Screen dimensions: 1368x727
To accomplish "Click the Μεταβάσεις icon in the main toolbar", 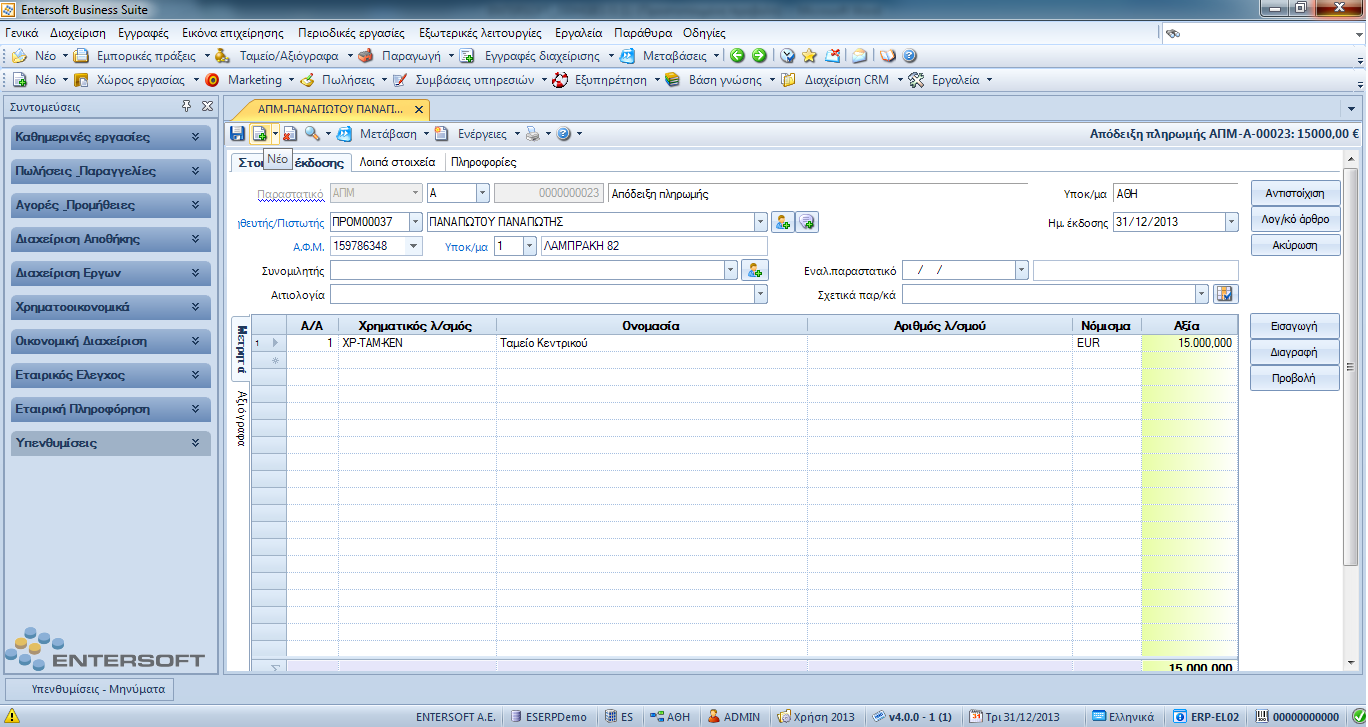I will (x=628, y=56).
